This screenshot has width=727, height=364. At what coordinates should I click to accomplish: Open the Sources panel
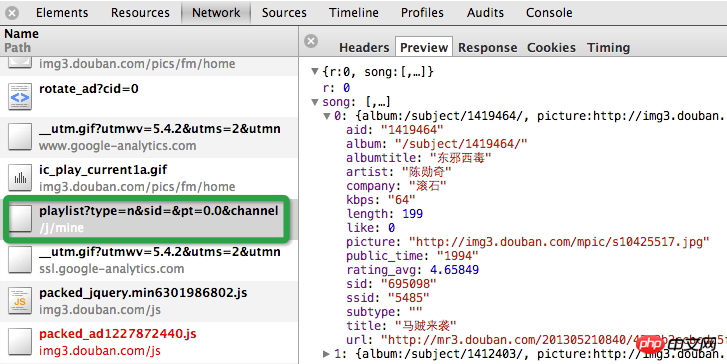coord(284,13)
